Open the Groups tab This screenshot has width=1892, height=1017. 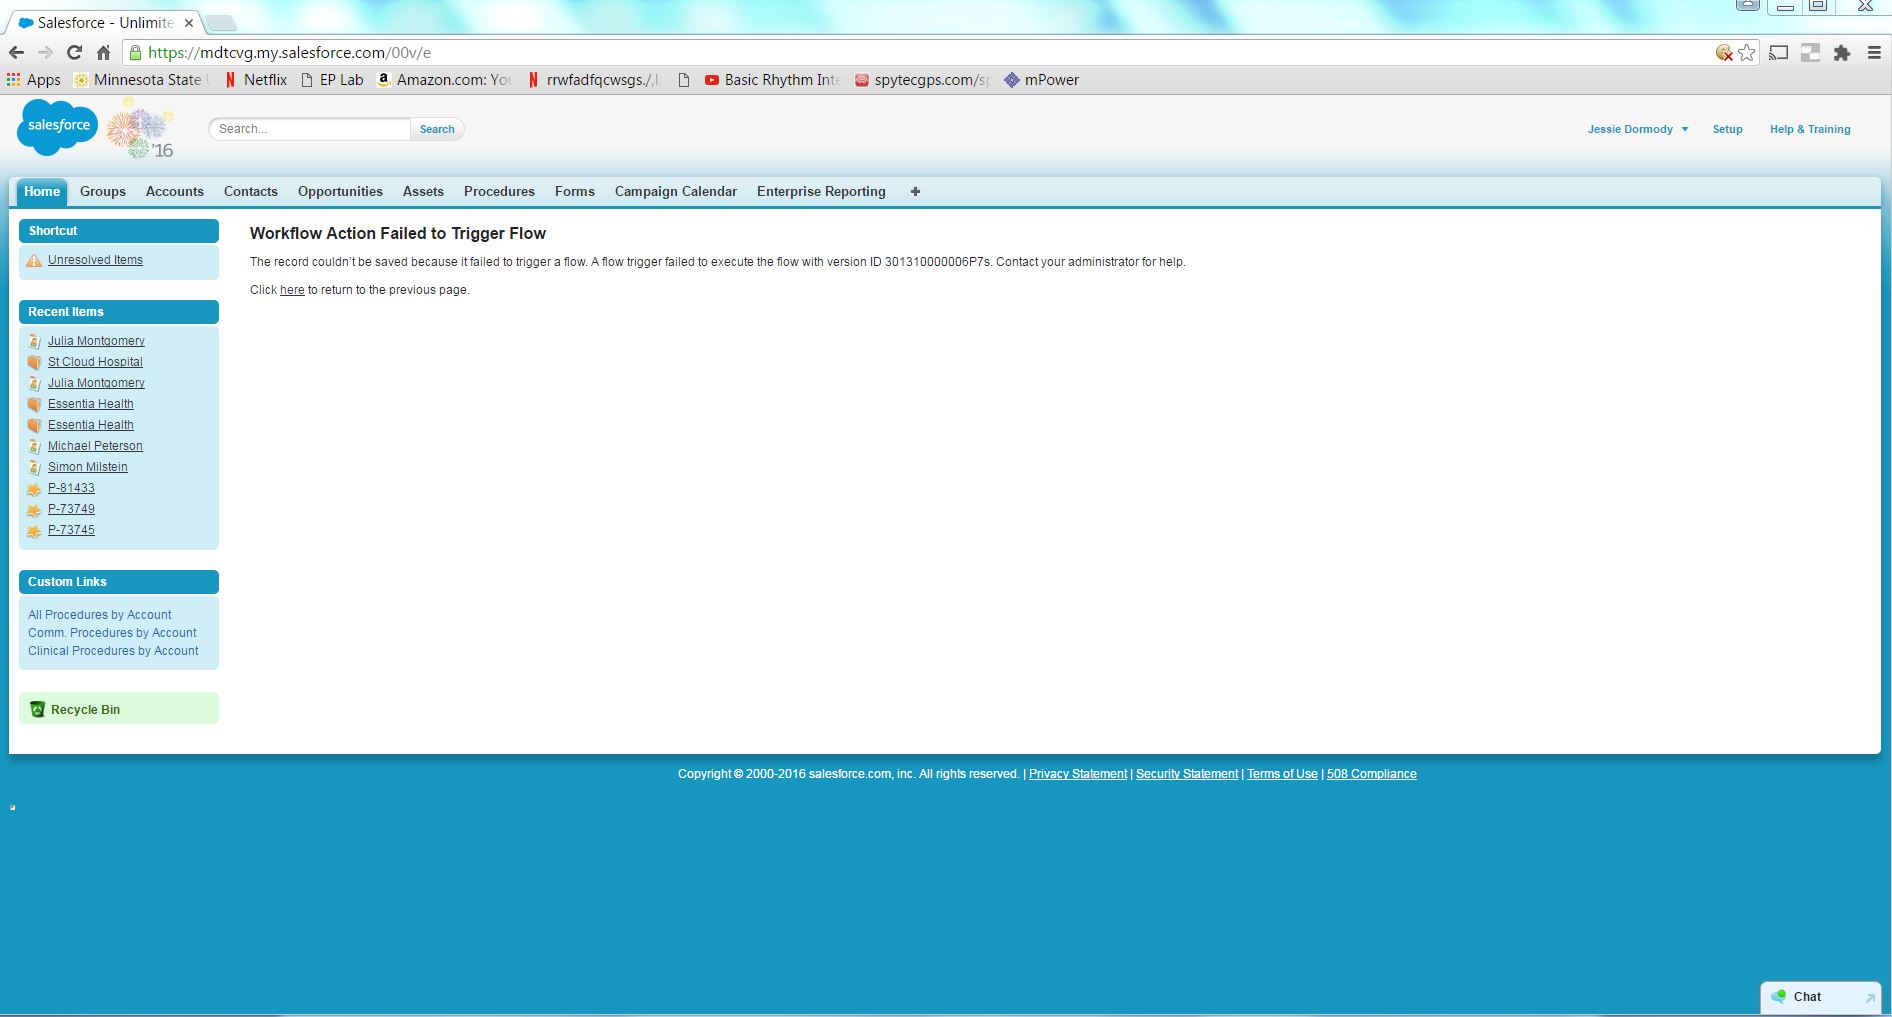103,192
